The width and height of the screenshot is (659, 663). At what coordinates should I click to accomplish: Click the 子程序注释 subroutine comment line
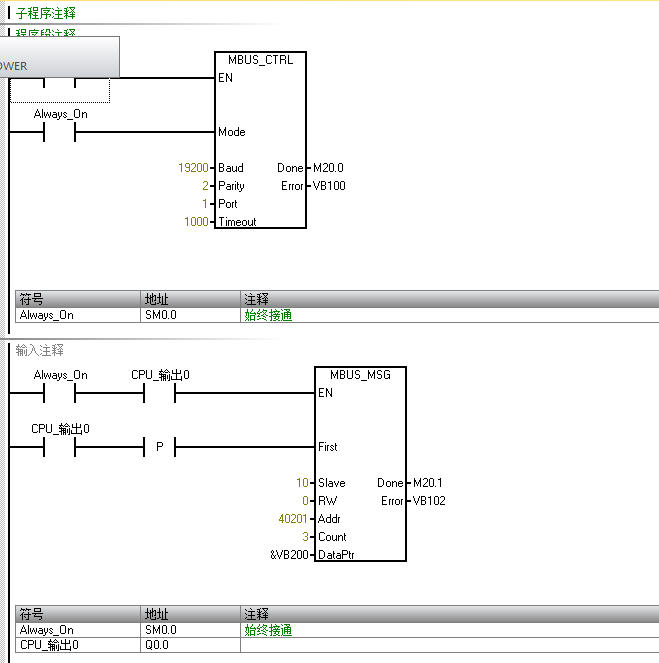click(46, 14)
